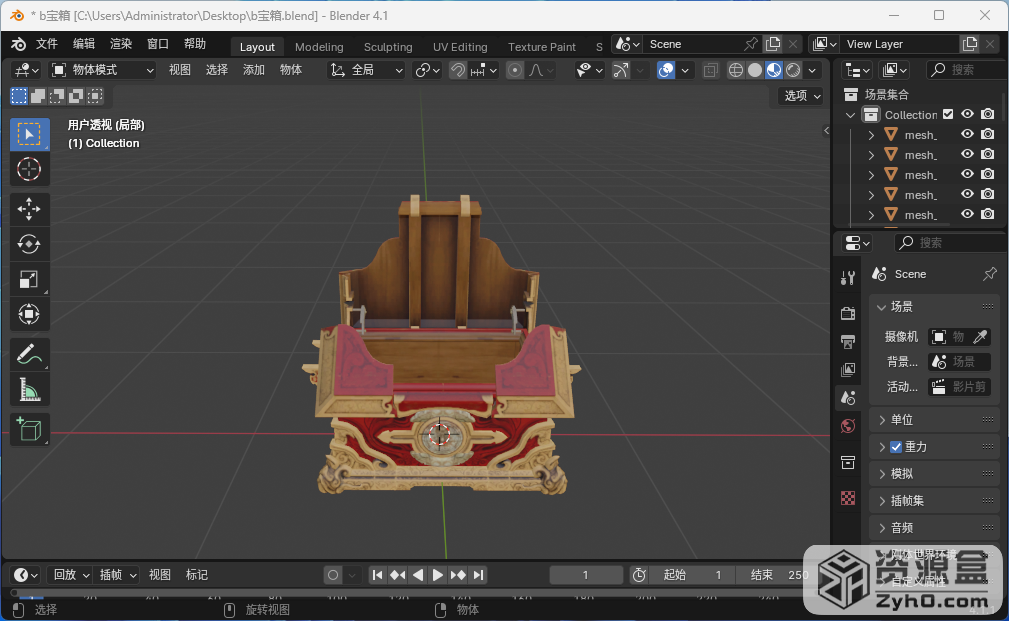Open the 文件 file menu
This screenshot has height=621, width=1009.
[x=47, y=44]
